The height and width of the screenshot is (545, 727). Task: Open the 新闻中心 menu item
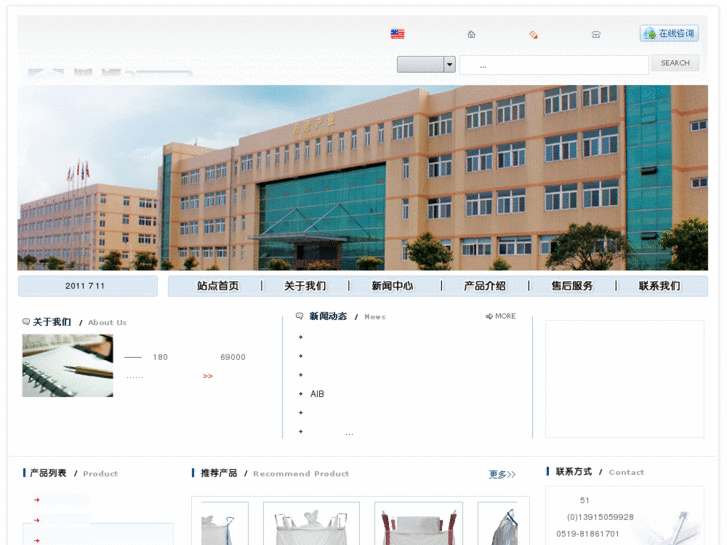392,286
